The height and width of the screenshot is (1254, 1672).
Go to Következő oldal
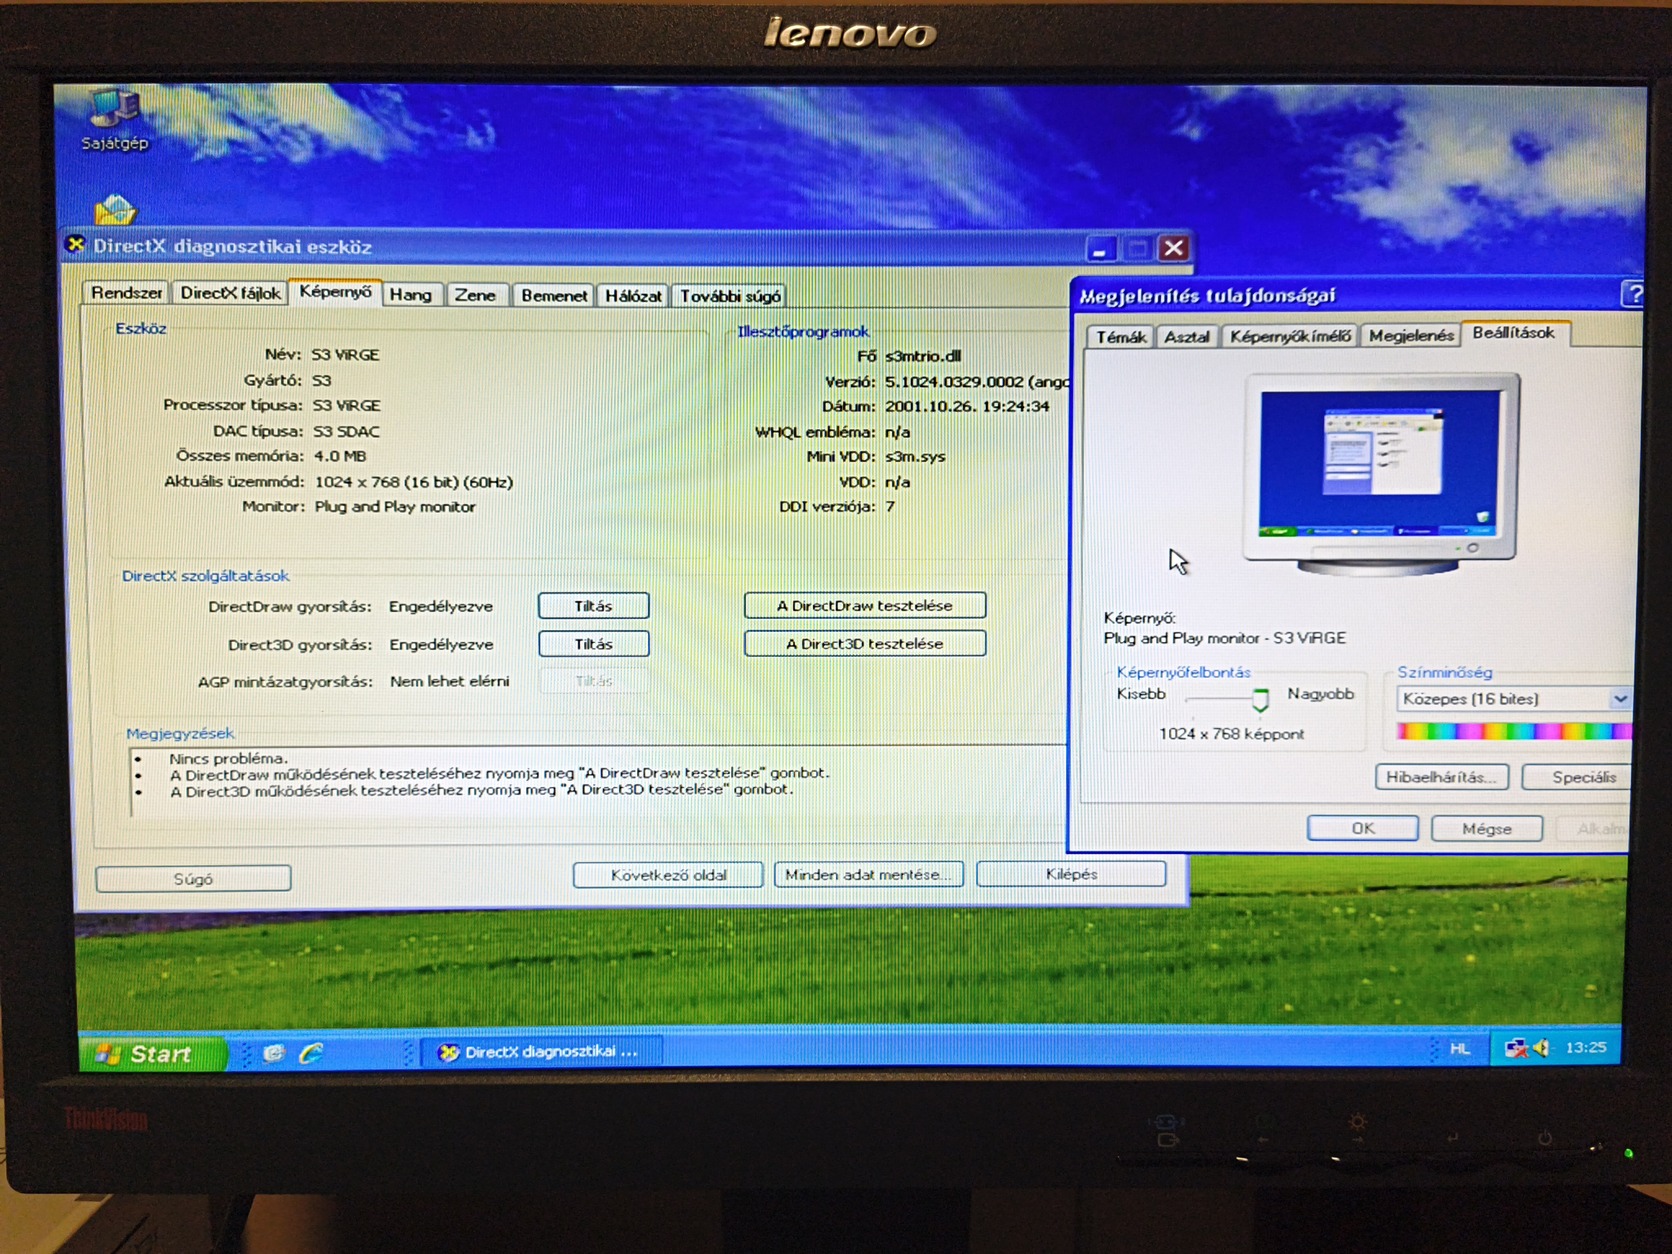pyautogui.click(x=668, y=875)
